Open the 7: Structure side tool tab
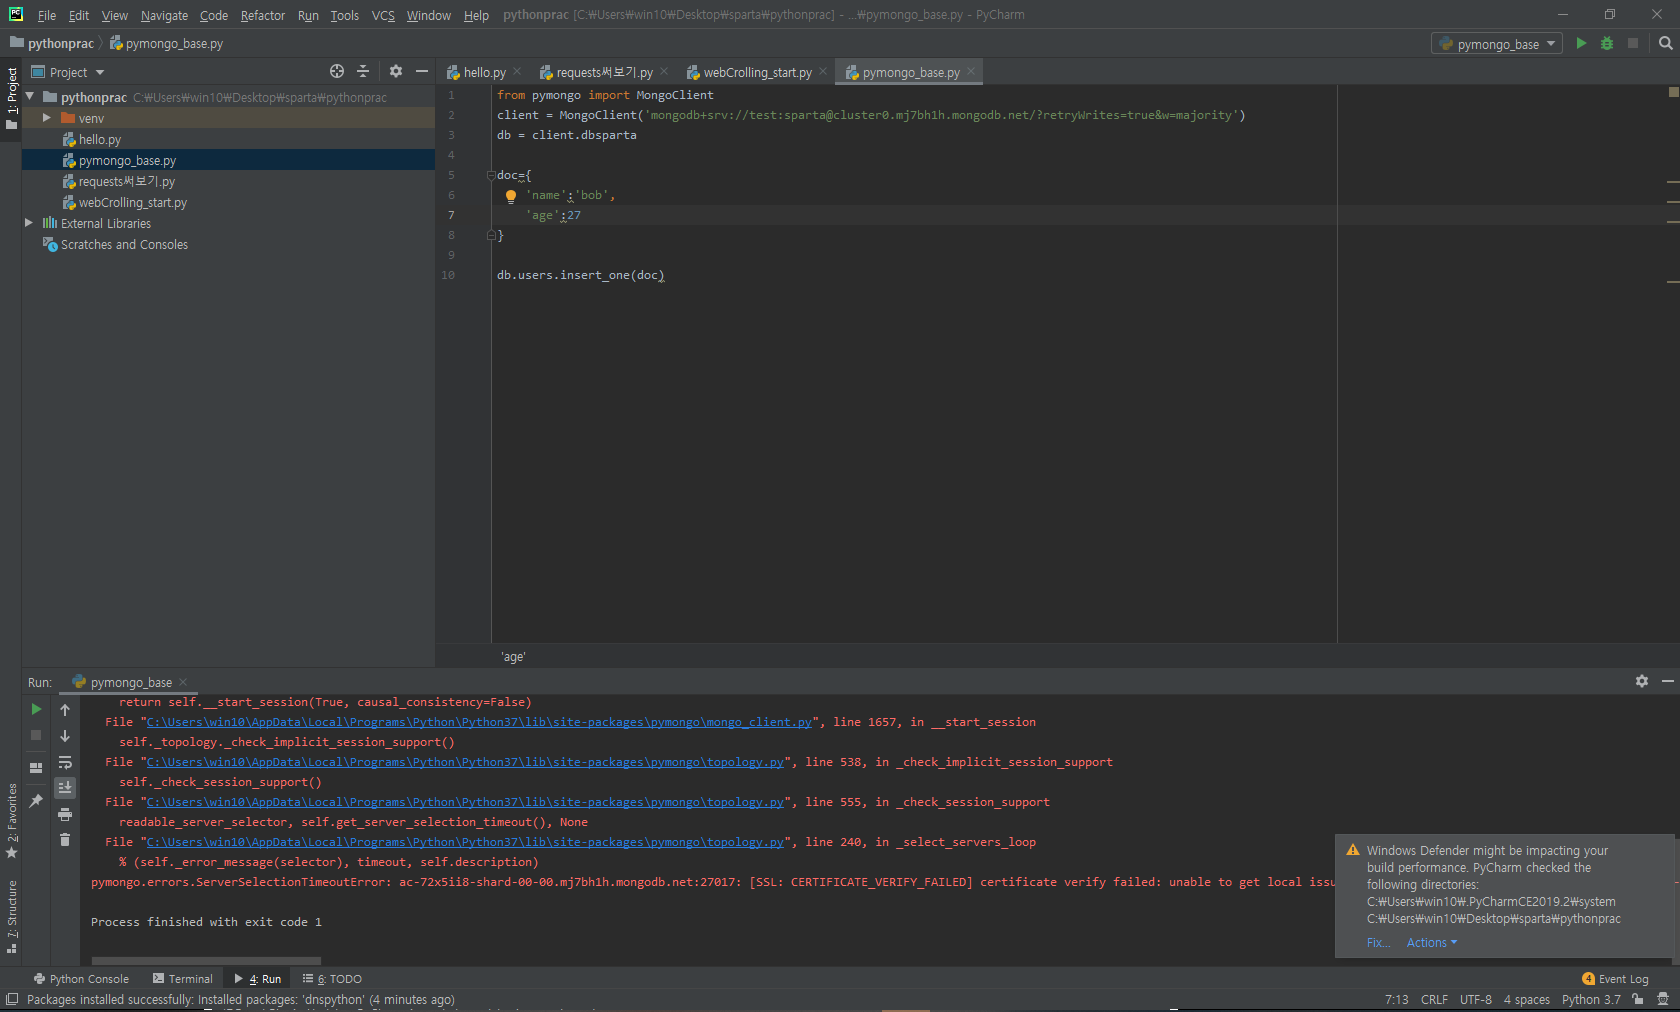This screenshot has width=1680, height=1012. [x=12, y=916]
